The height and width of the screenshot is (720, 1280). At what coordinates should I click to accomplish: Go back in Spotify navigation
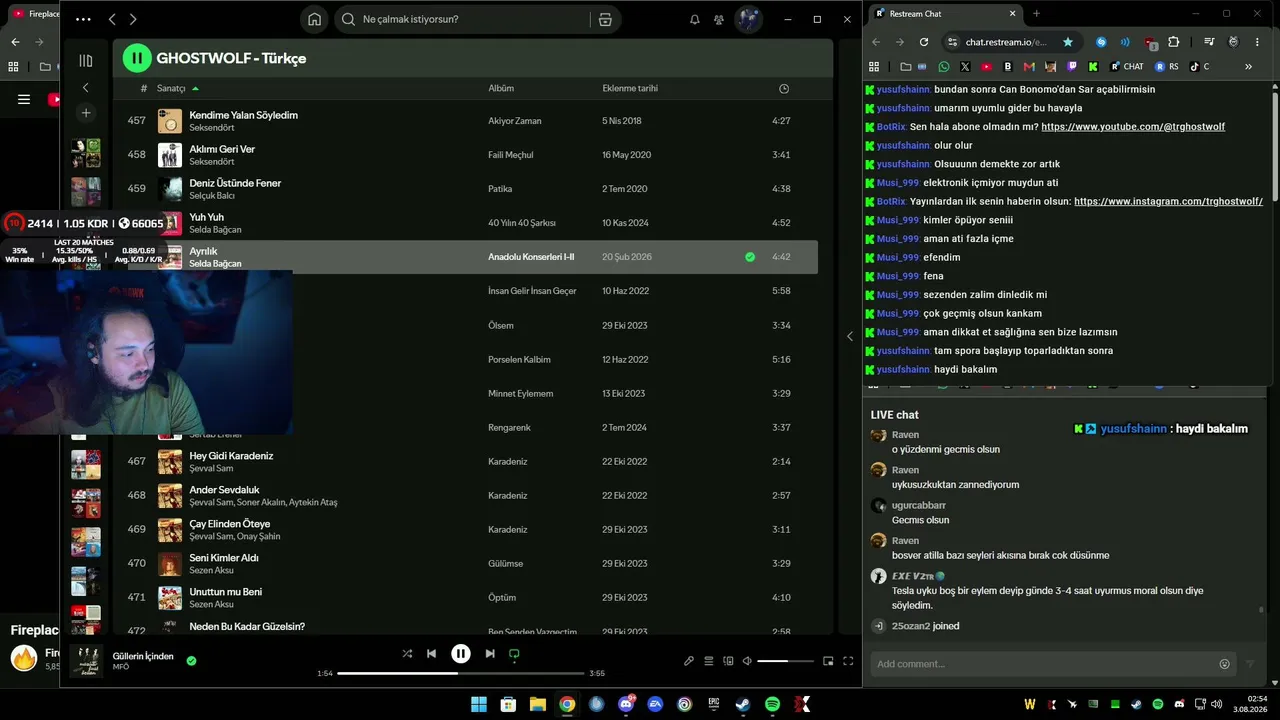112,19
